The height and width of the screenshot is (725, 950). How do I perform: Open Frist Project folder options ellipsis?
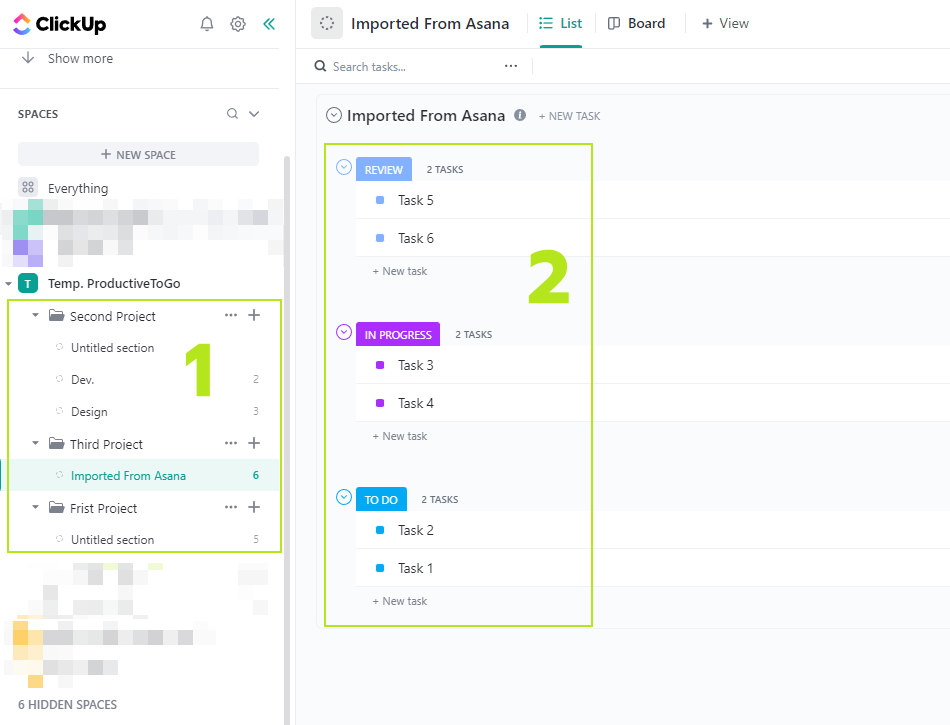231,507
